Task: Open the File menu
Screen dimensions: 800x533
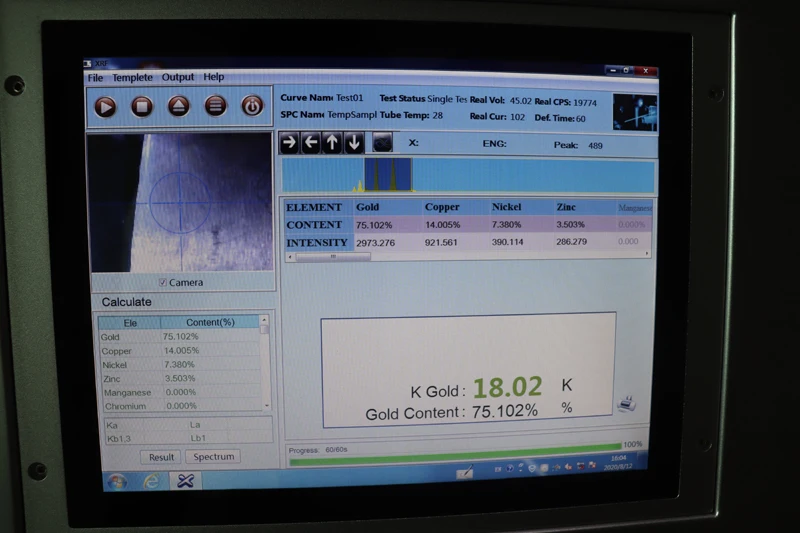Action: click(95, 77)
